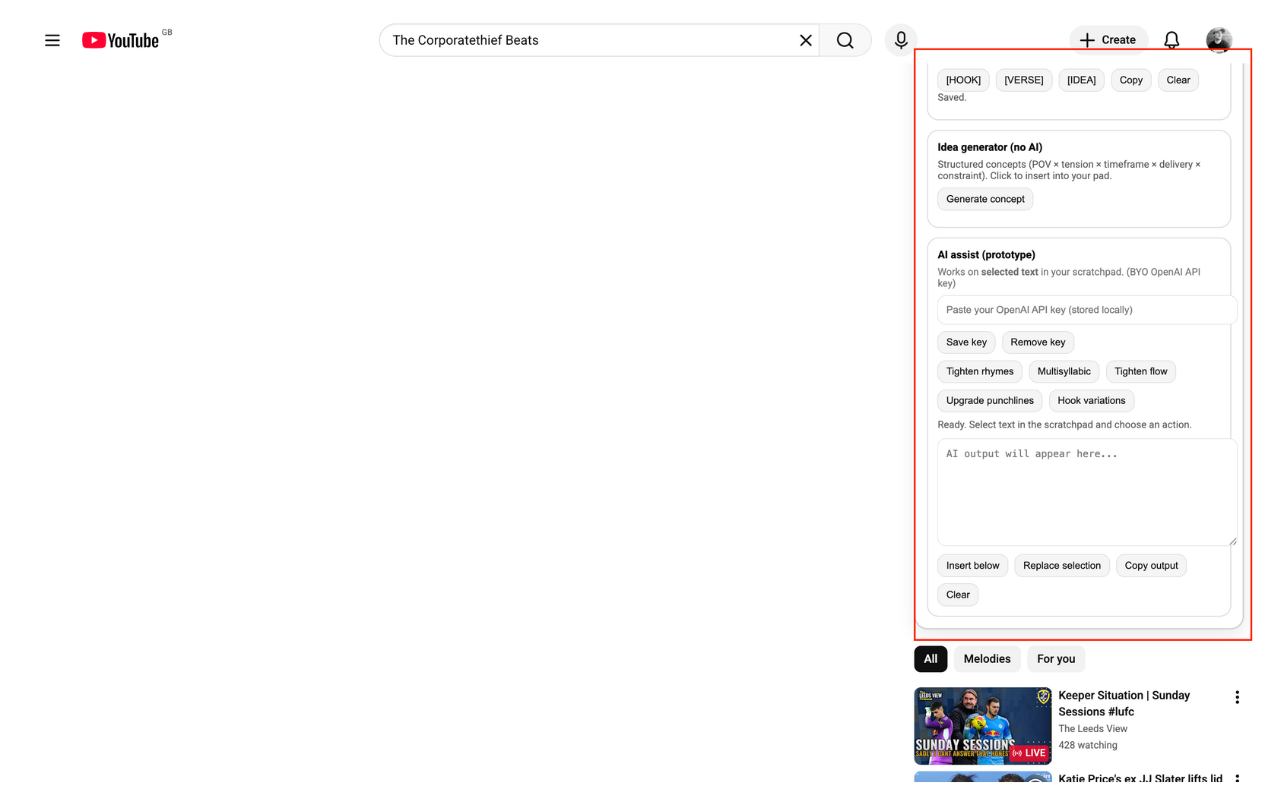Image resolution: width=1280 pixels, height=800 pixels.
Task: Click Generate concept
Action: [x=985, y=199]
